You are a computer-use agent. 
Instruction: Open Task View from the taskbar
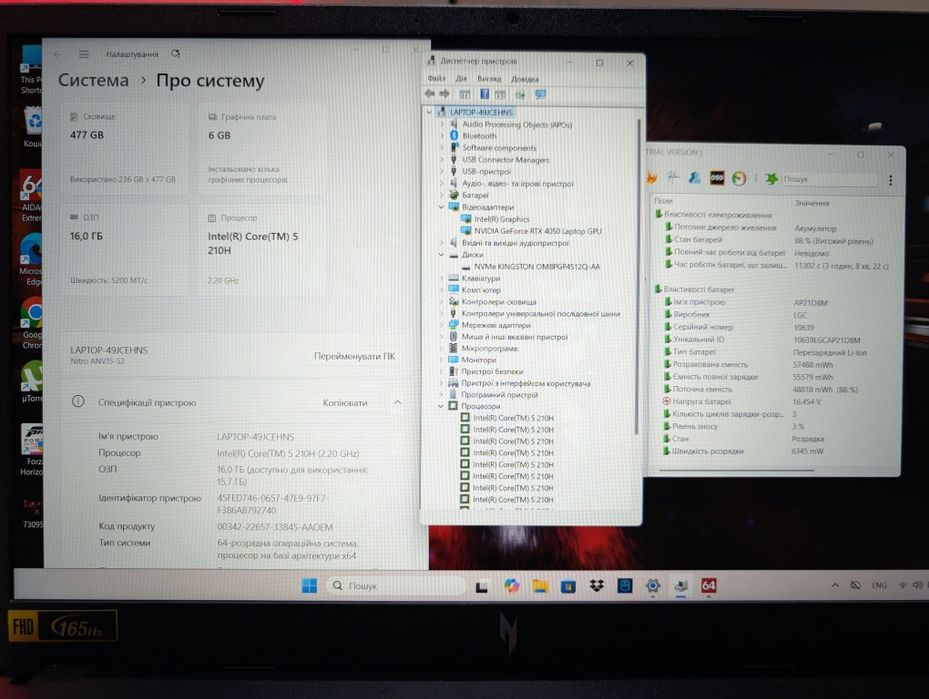pyautogui.click(x=482, y=586)
